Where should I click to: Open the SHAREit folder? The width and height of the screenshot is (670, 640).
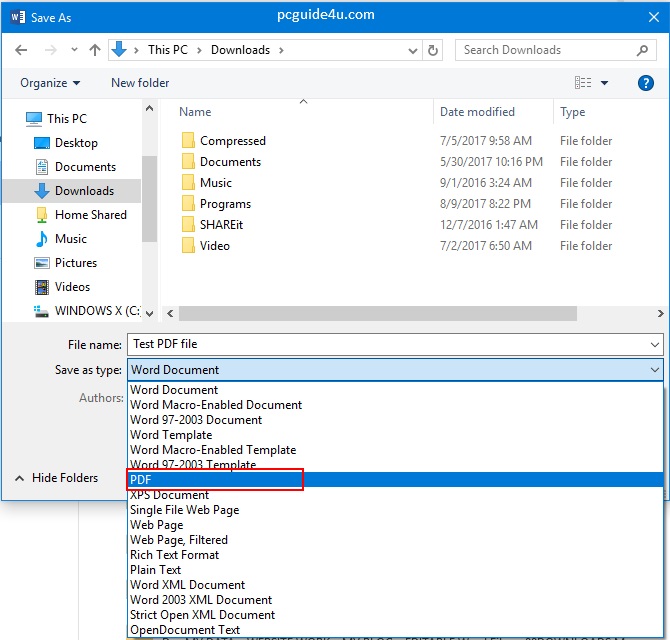[221, 225]
